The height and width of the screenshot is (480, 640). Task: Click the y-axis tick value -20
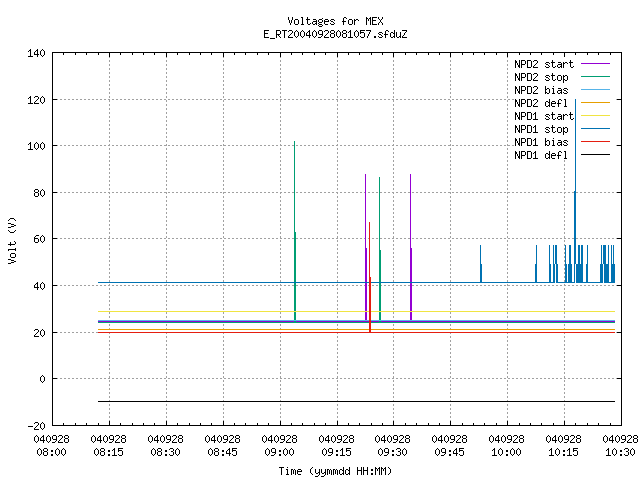pyautogui.click(x=36, y=426)
